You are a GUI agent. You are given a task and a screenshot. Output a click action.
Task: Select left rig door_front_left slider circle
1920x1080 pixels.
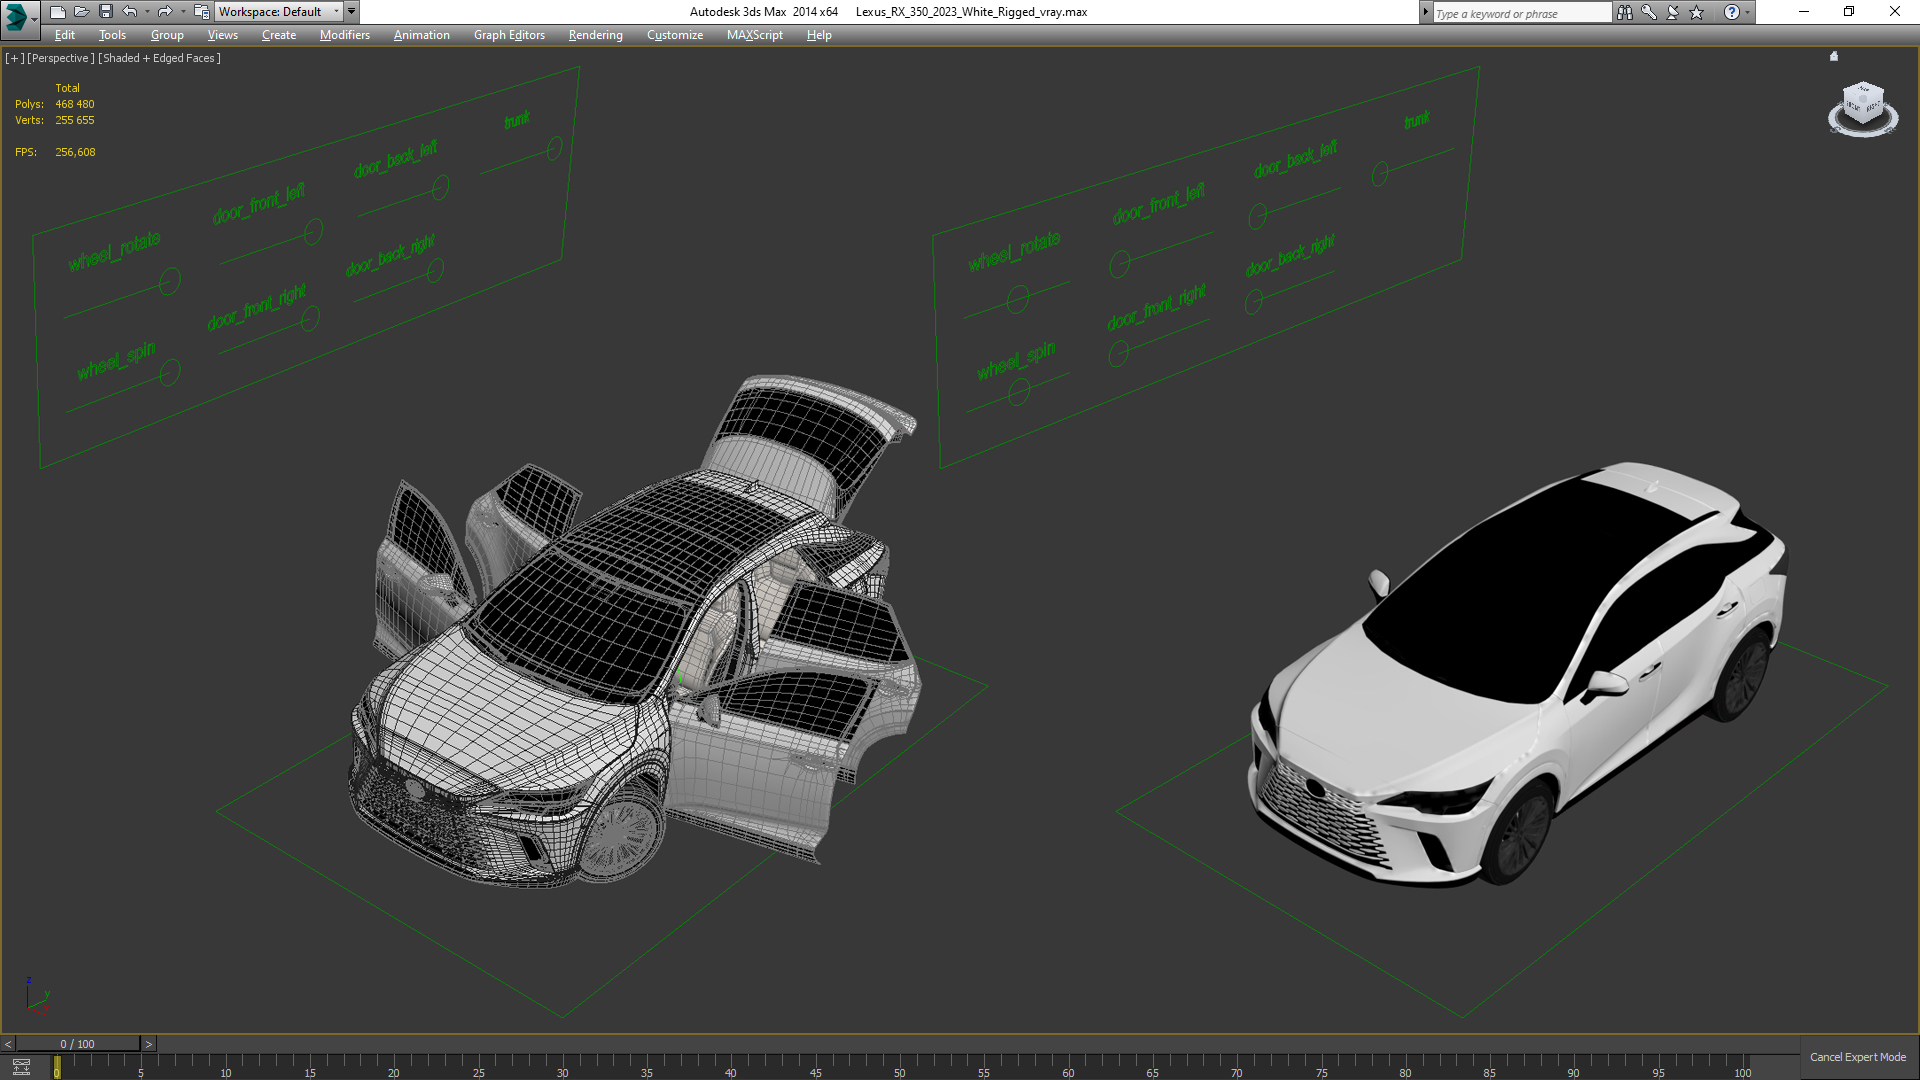(313, 232)
